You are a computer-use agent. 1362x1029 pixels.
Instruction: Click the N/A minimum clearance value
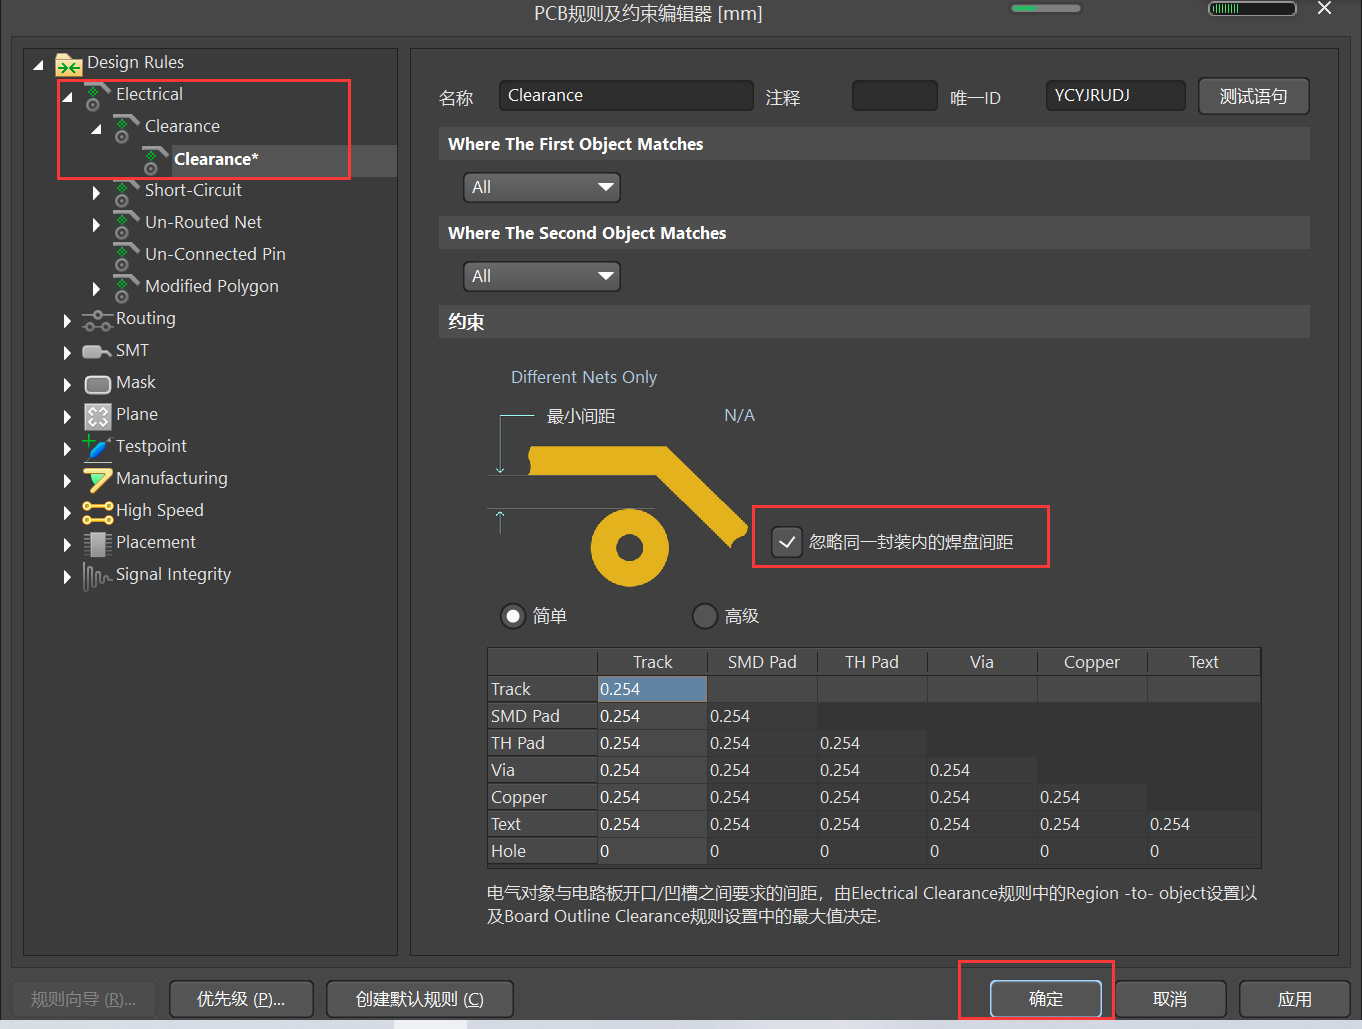tap(739, 415)
